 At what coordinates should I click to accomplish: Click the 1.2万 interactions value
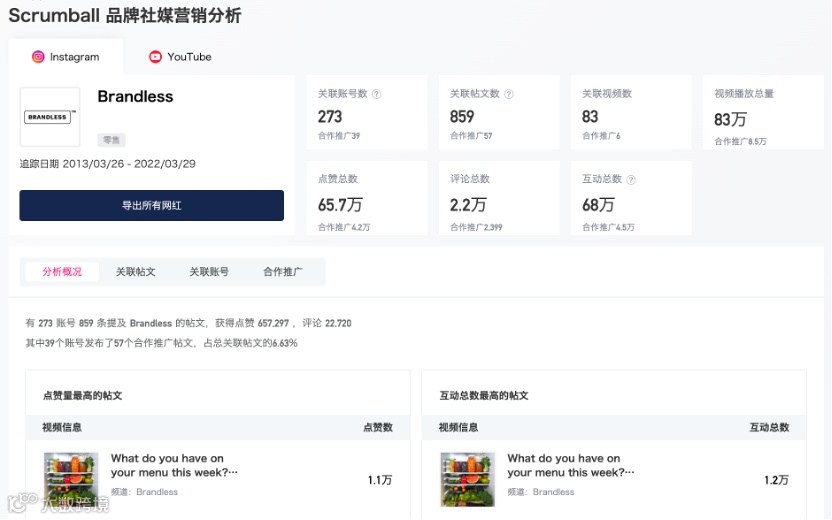pyautogui.click(x=776, y=480)
